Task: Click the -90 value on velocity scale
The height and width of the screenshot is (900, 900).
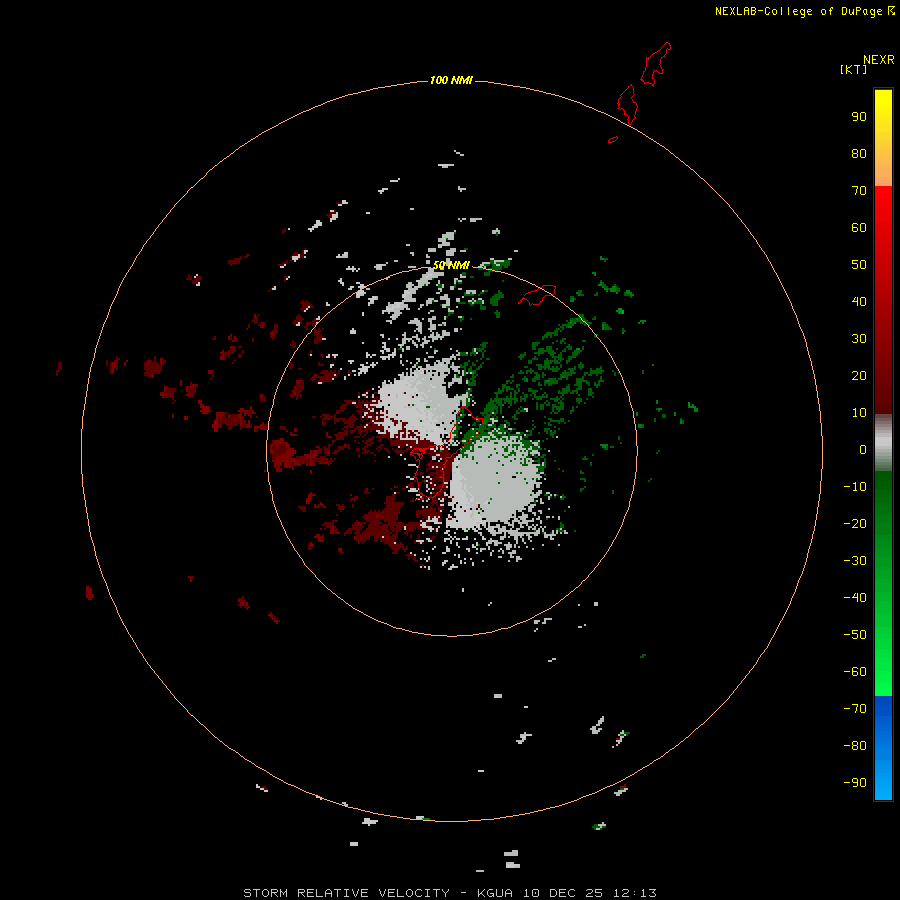Action: pyautogui.click(x=855, y=783)
